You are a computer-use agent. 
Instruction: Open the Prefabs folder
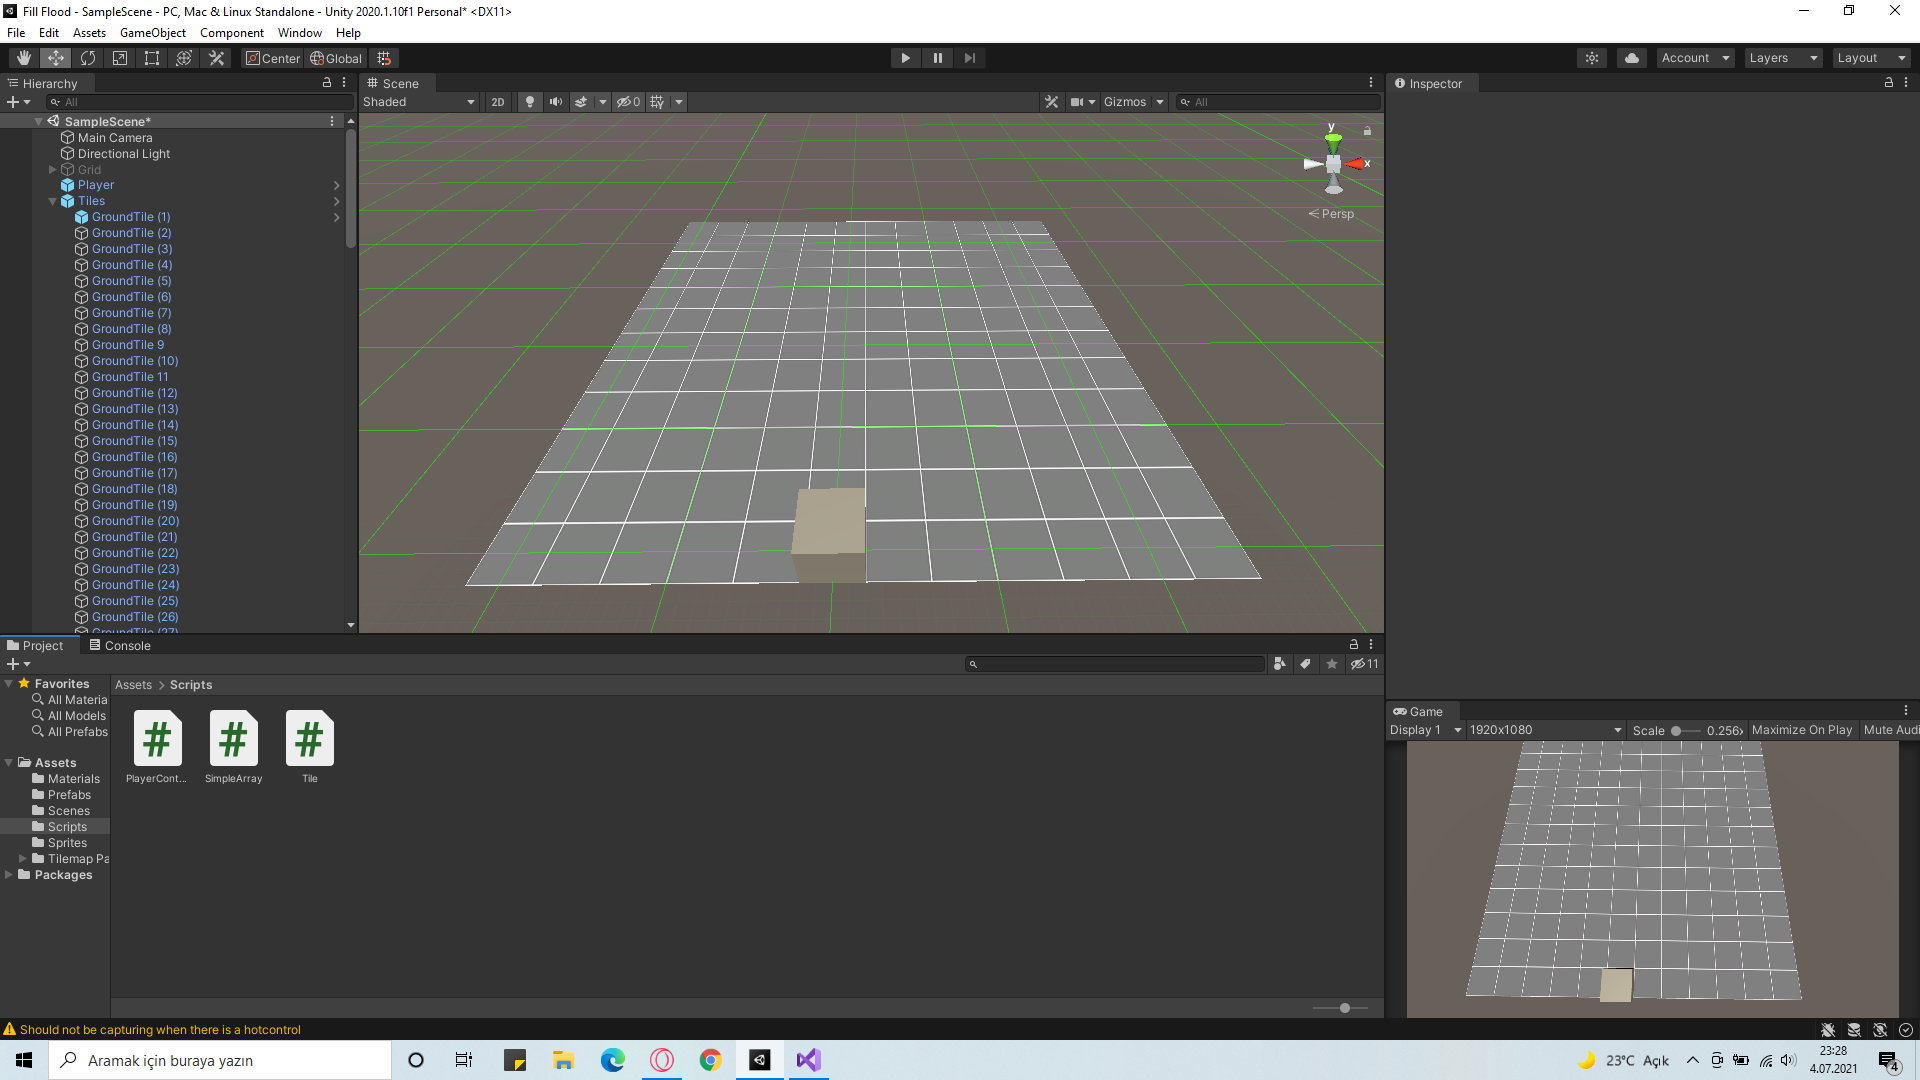click(69, 795)
